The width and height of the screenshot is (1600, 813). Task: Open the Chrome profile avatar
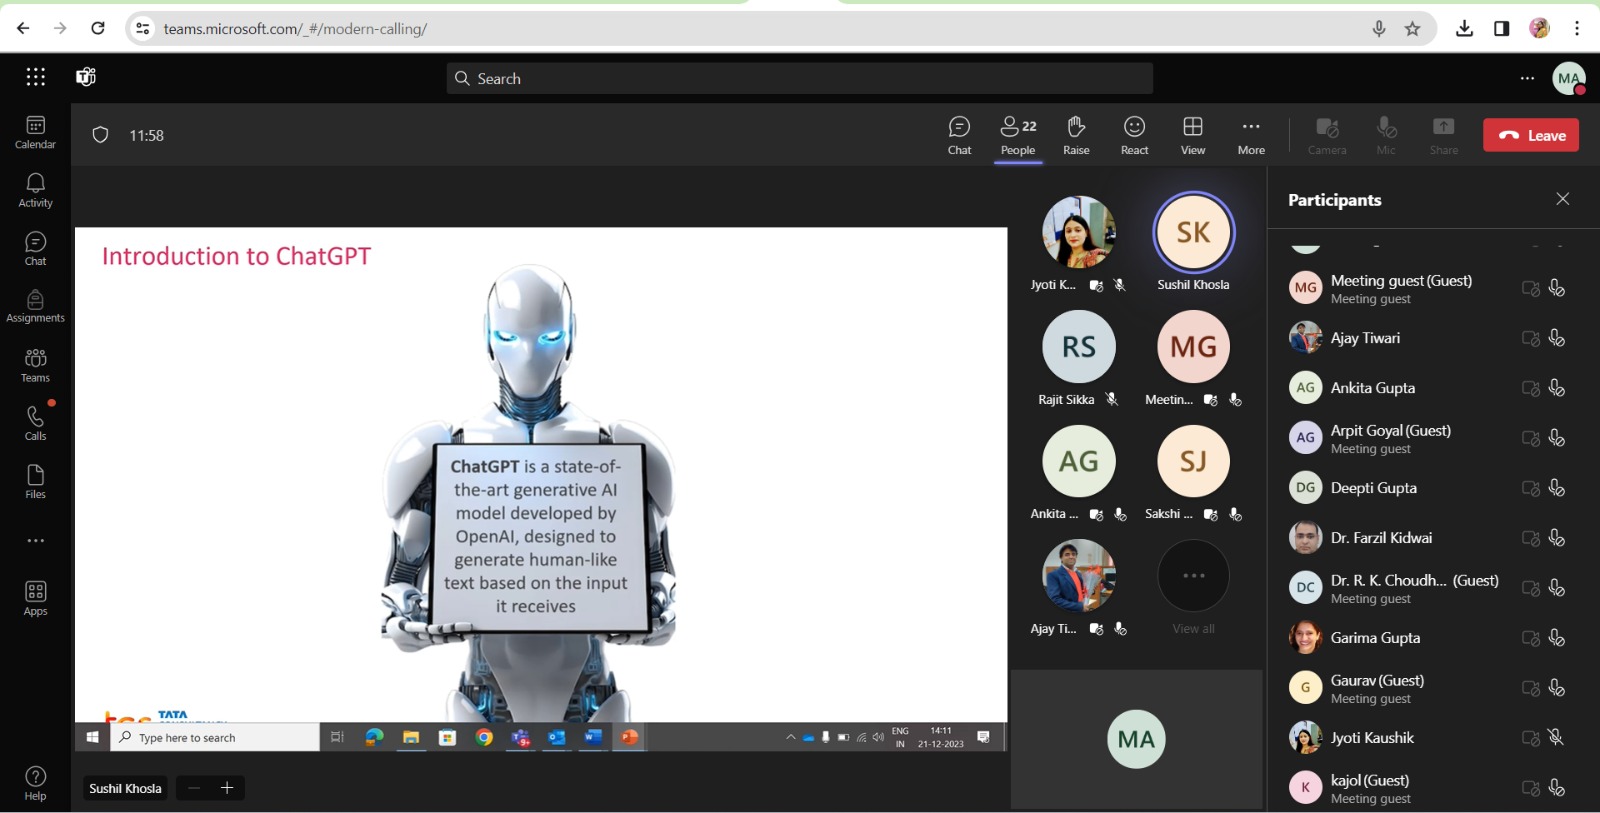pos(1539,28)
